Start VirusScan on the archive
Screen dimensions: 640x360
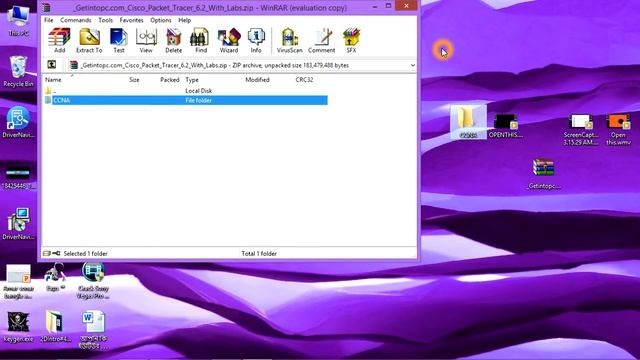click(289, 40)
